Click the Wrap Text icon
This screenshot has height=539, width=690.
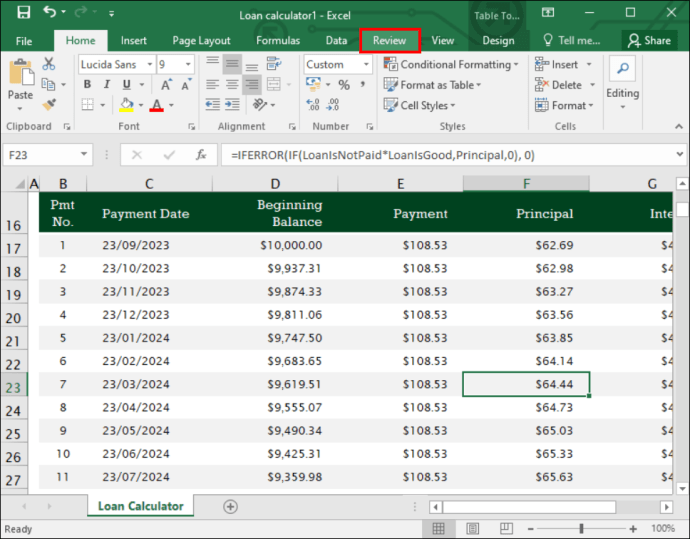[x=274, y=64]
